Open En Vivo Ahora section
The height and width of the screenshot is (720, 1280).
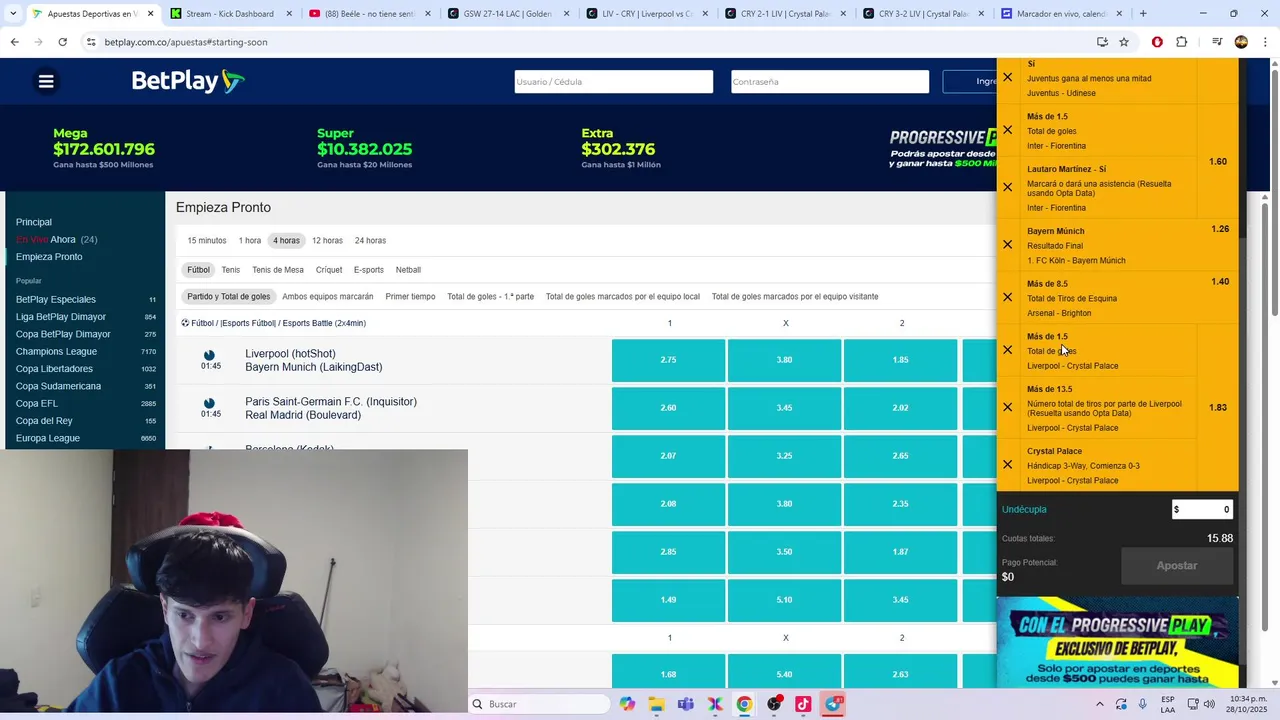[56, 240]
